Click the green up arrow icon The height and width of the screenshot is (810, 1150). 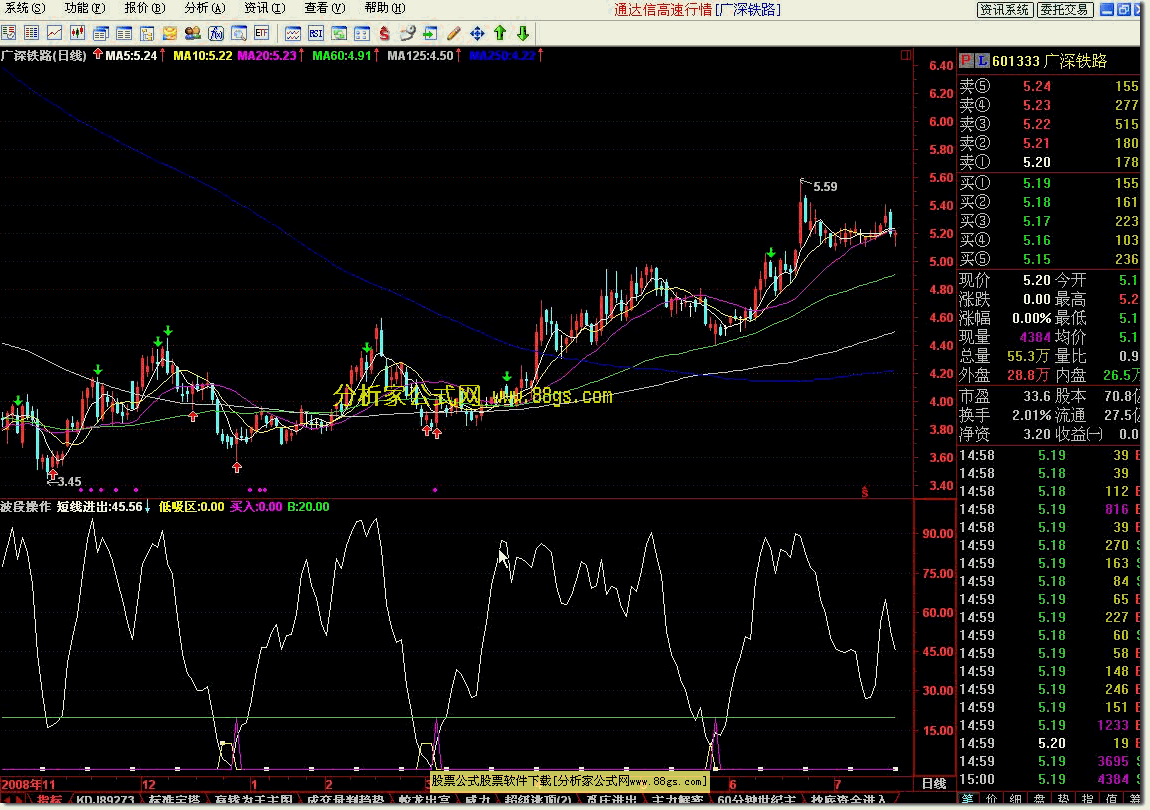point(500,33)
